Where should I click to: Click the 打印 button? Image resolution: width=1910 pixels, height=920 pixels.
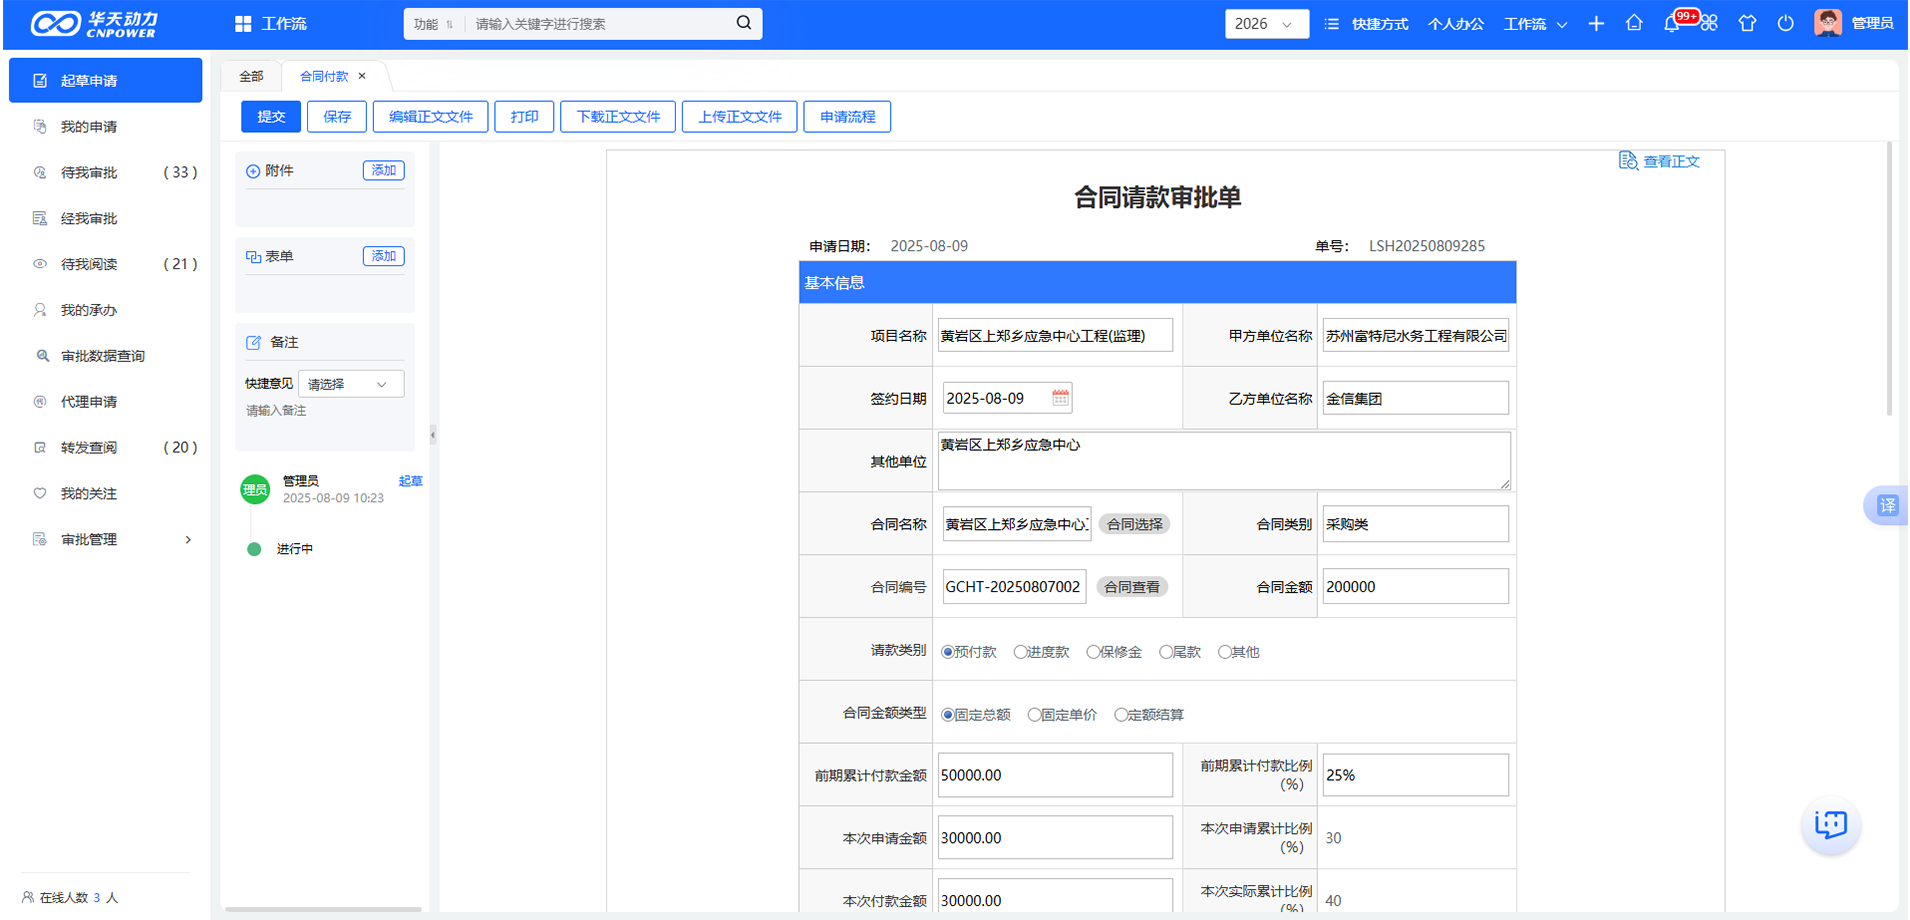pos(524,117)
